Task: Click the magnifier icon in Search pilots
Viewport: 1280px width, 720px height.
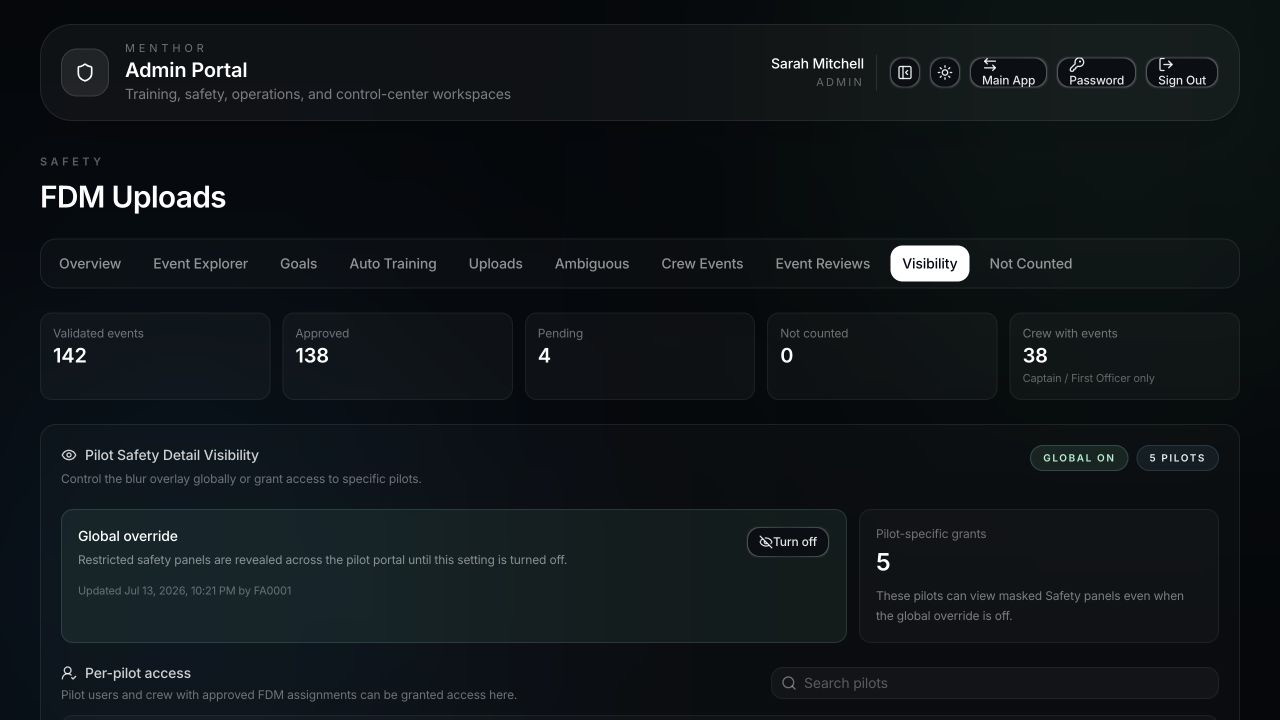Action: pos(789,683)
